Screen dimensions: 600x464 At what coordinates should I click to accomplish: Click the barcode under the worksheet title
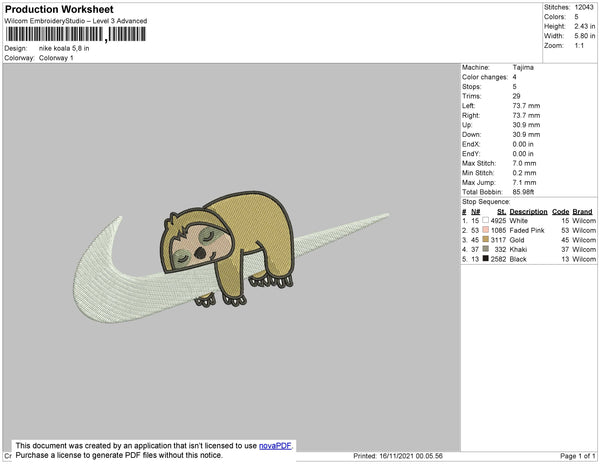75,34
